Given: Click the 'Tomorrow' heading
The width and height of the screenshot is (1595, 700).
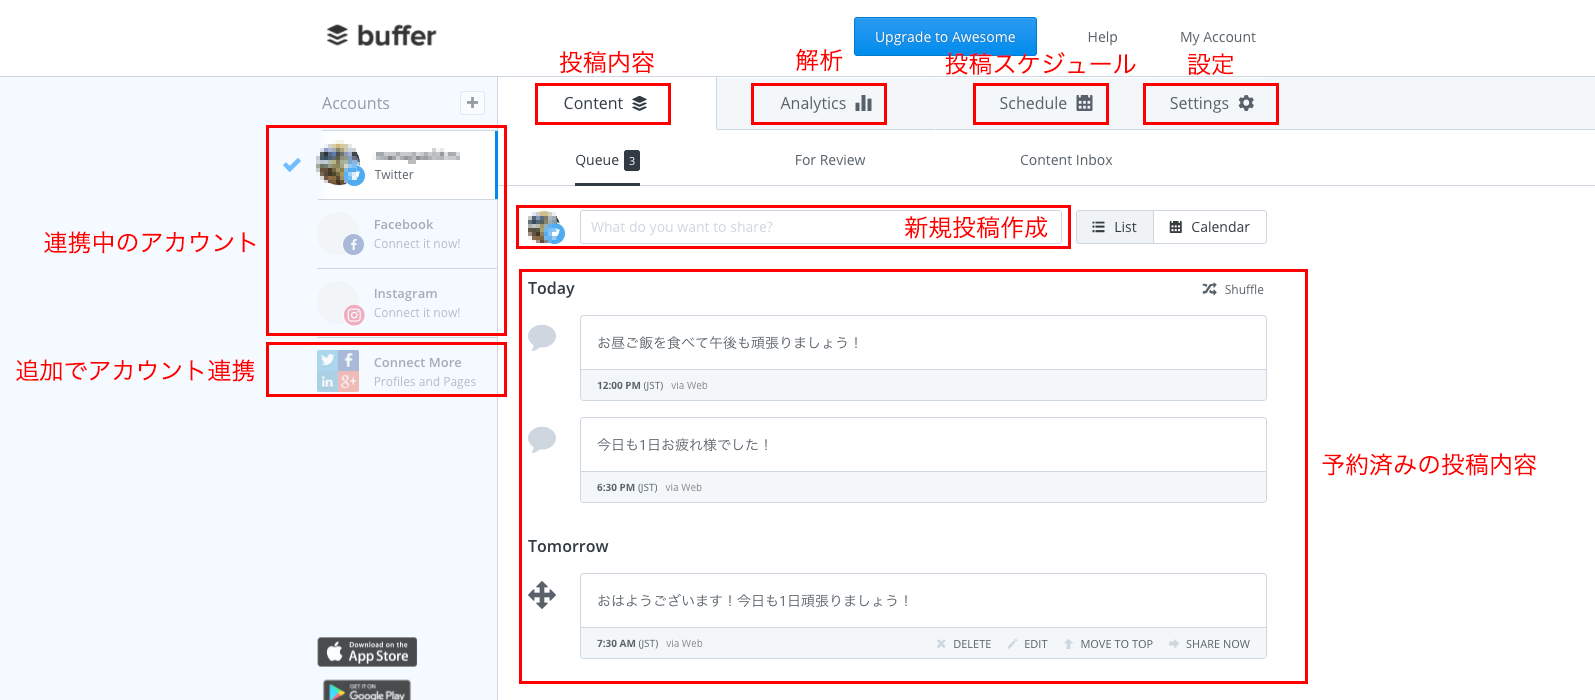Looking at the screenshot, I should pyautogui.click(x=568, y=546).
